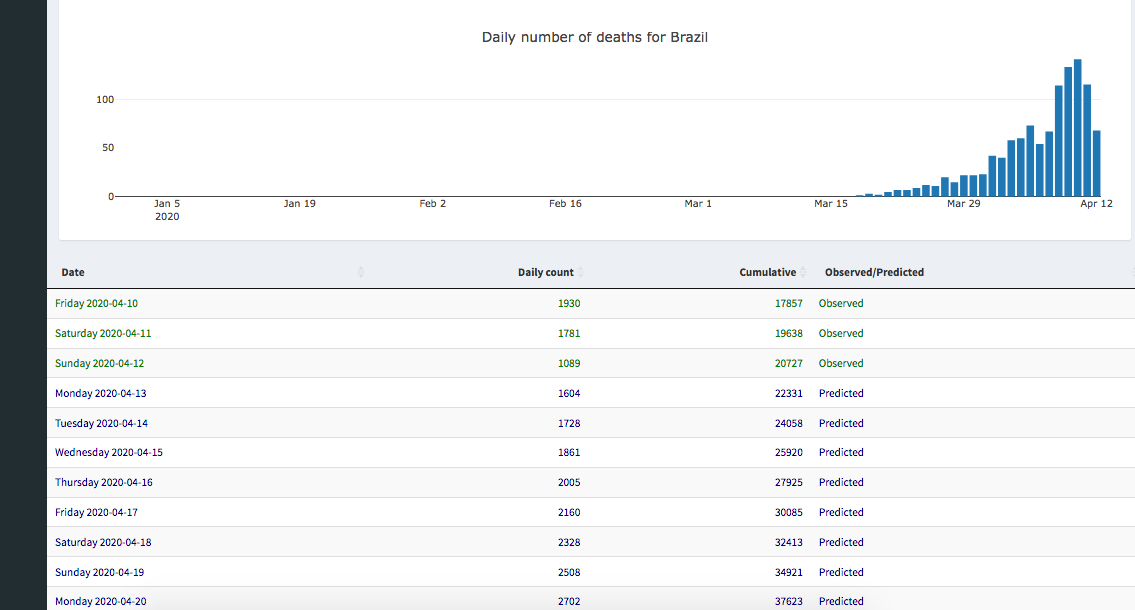
Task: Click Observed status for Saturday 2020-04-11
Action: pyautogui.click(x=840, y=333)
